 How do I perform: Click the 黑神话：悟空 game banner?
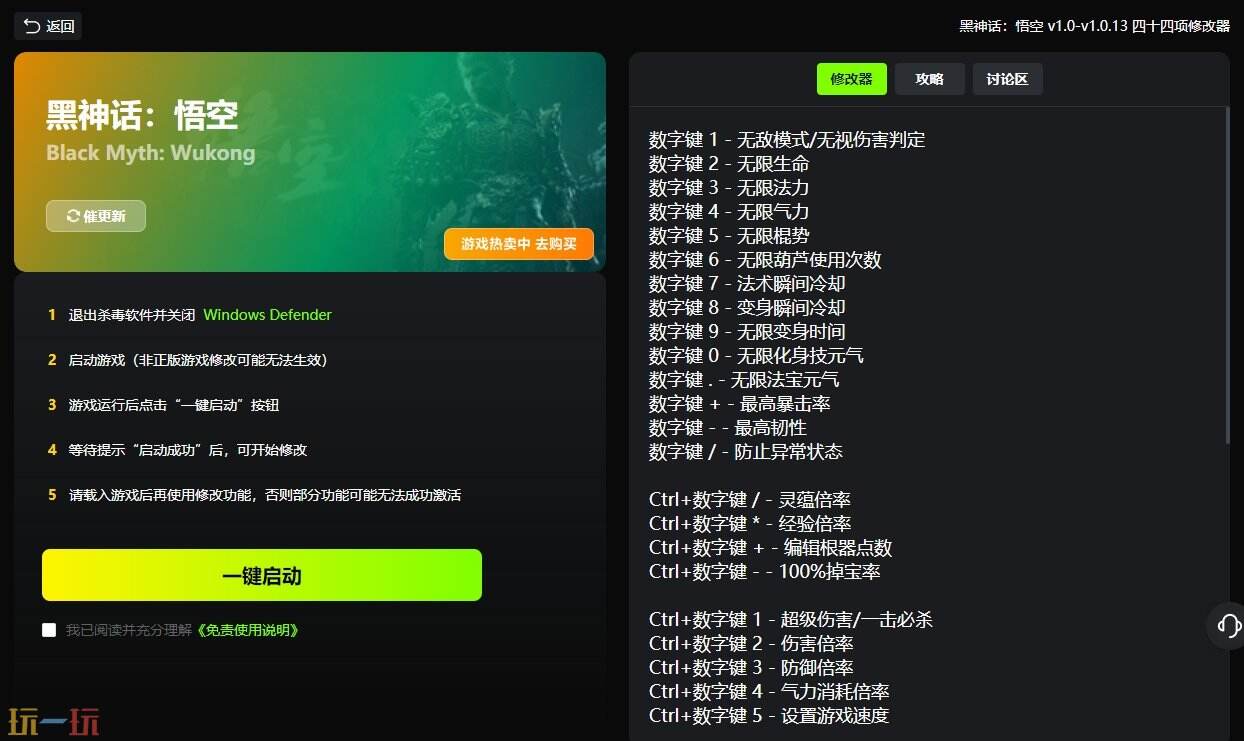(x=310, y=162)
